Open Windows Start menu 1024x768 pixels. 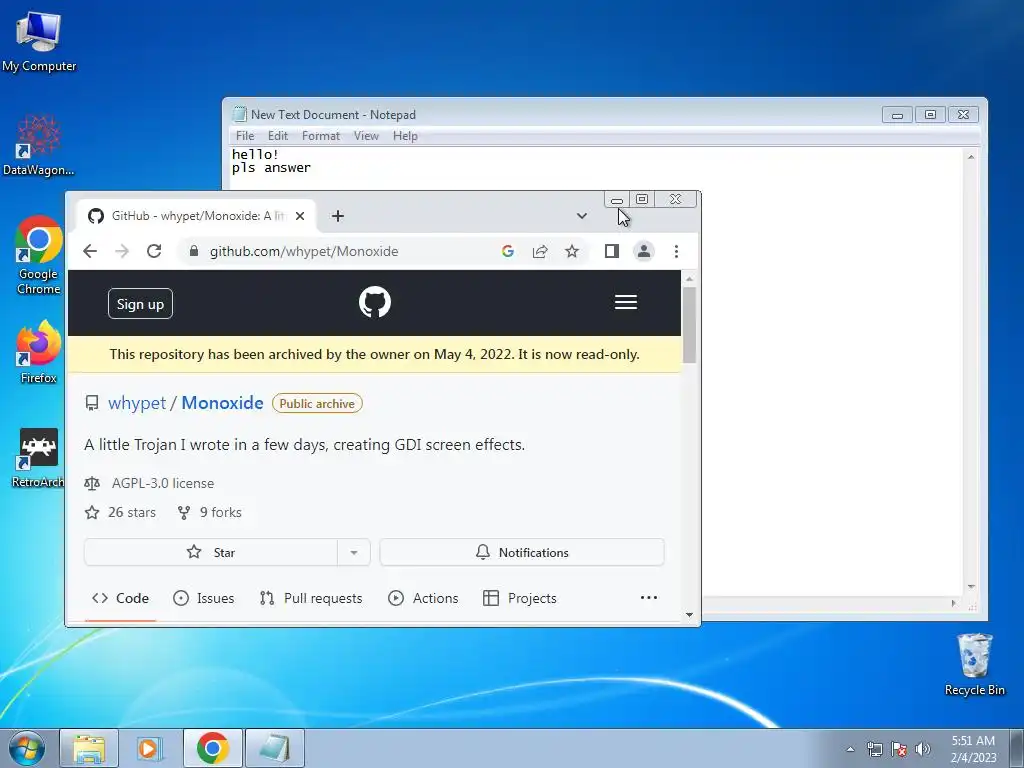[26, 748]
